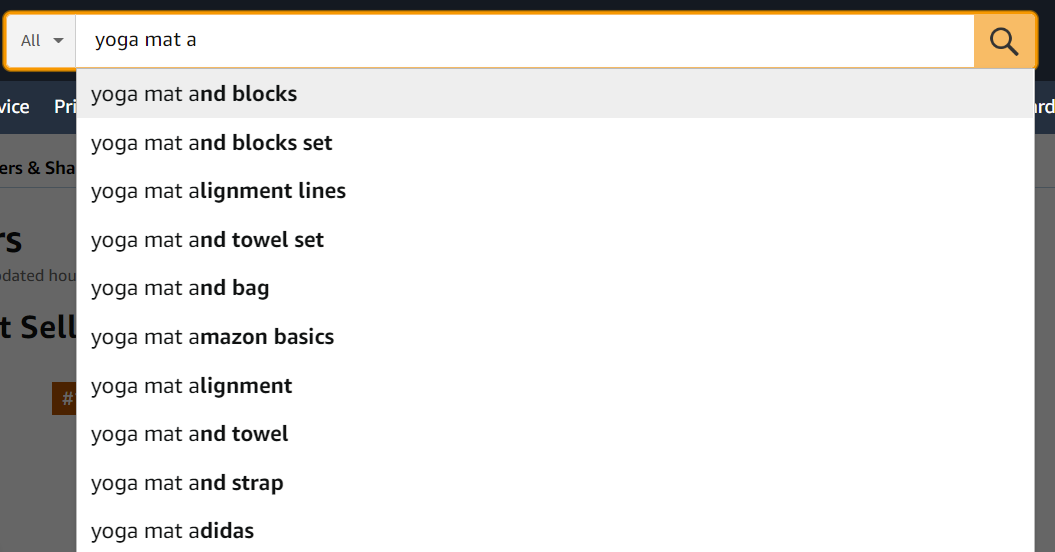
Task: Choose 'yoga mat and towel' suggestion
Action: [x=190, y=434]
